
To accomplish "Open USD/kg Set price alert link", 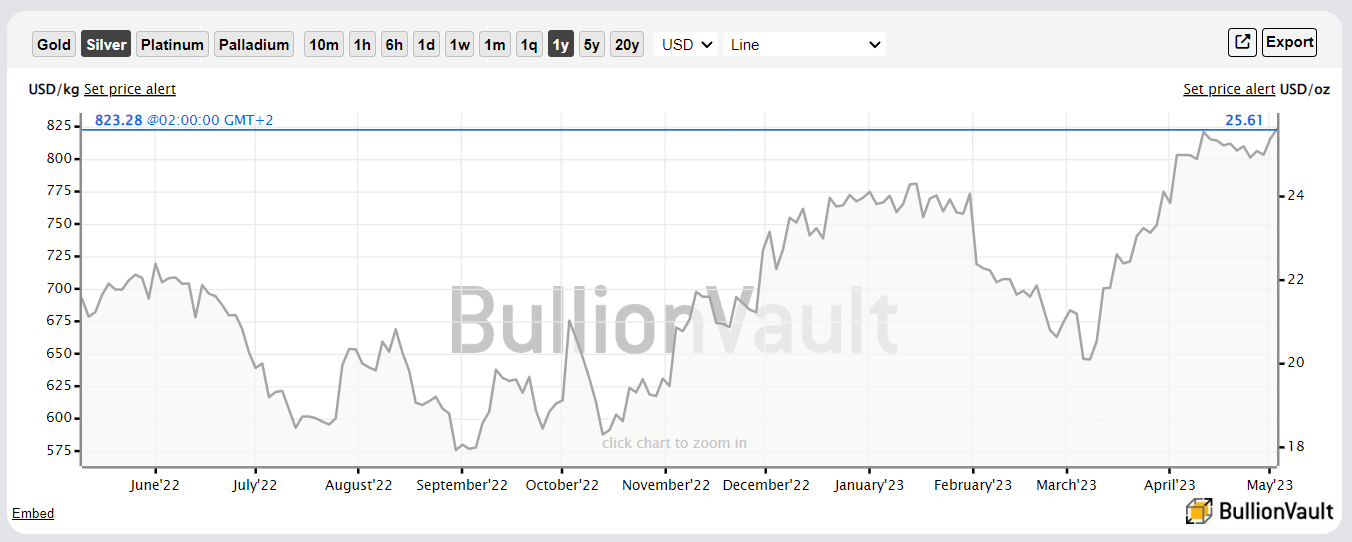I will click(x=130, y=89).
